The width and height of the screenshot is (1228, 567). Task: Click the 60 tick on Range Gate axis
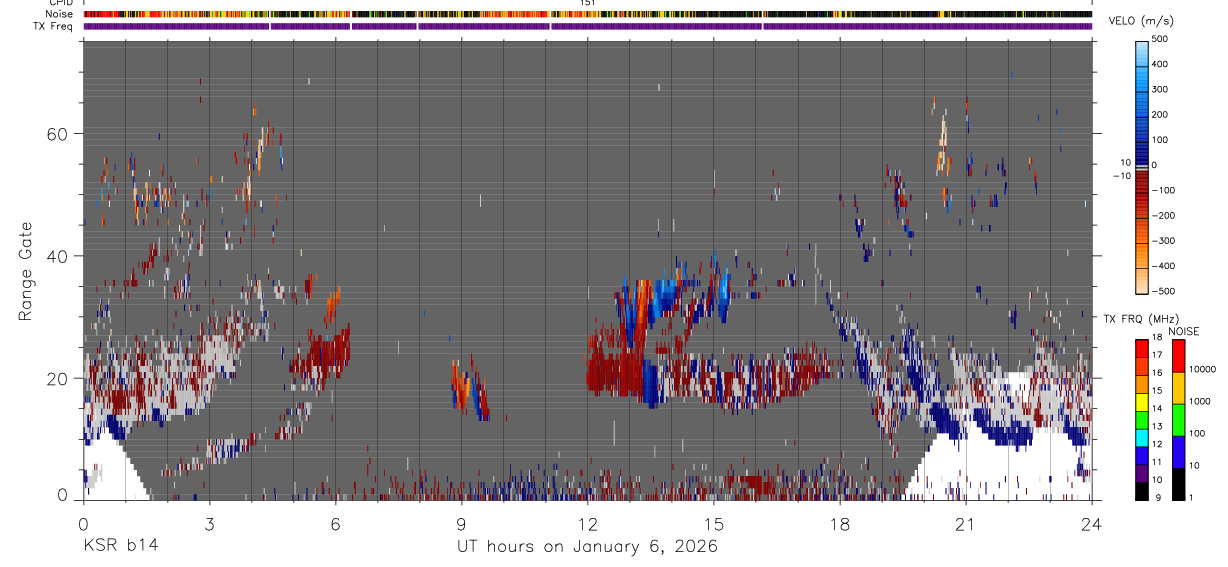pos(57,133)
